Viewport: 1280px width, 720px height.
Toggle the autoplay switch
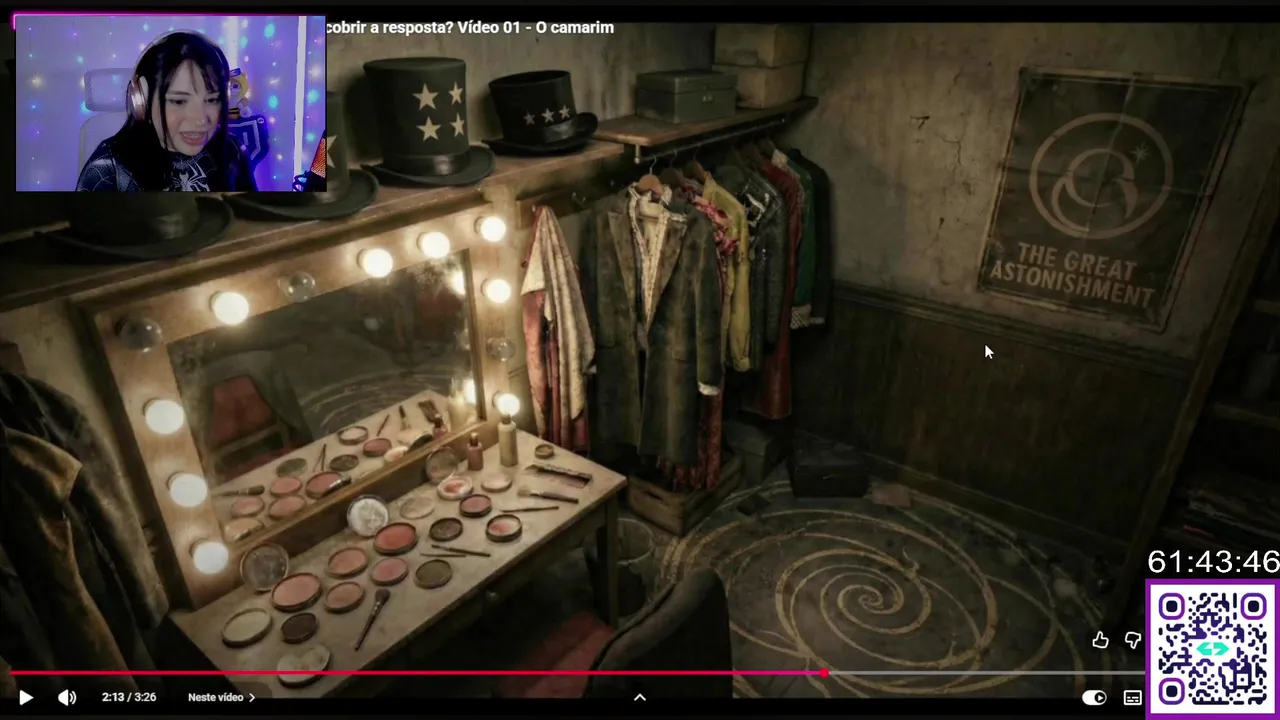point(1095,697)
